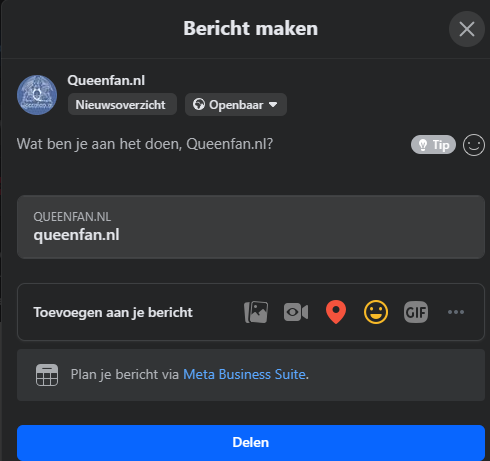490x461 pixels.
Task: Open the queenfan.nl link preview card
Action: 251,227
